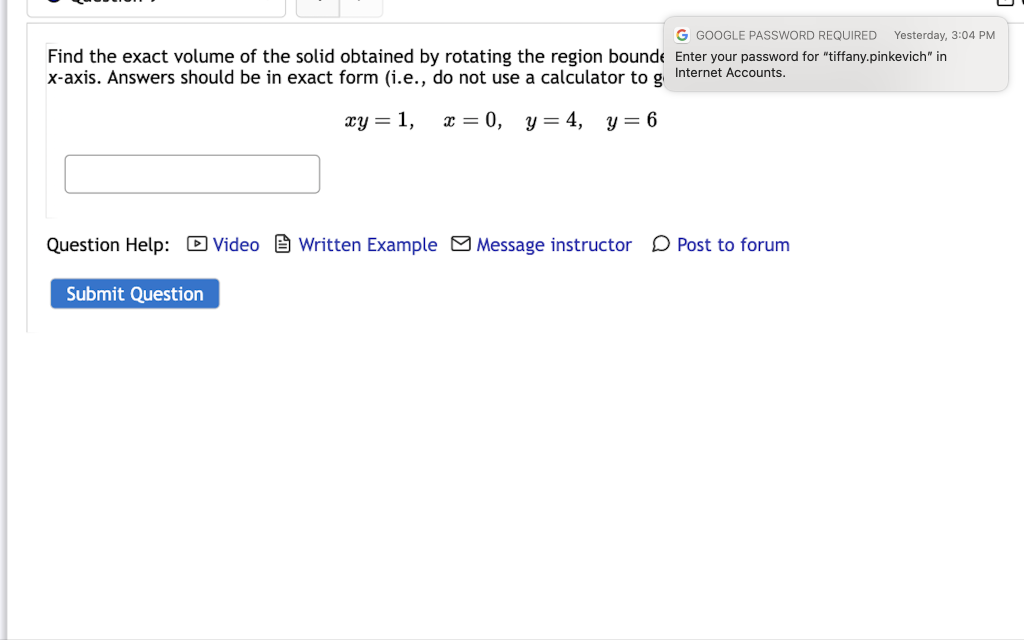
Task: Click the Video play icon next to Question Help
Action: (198, 244)
